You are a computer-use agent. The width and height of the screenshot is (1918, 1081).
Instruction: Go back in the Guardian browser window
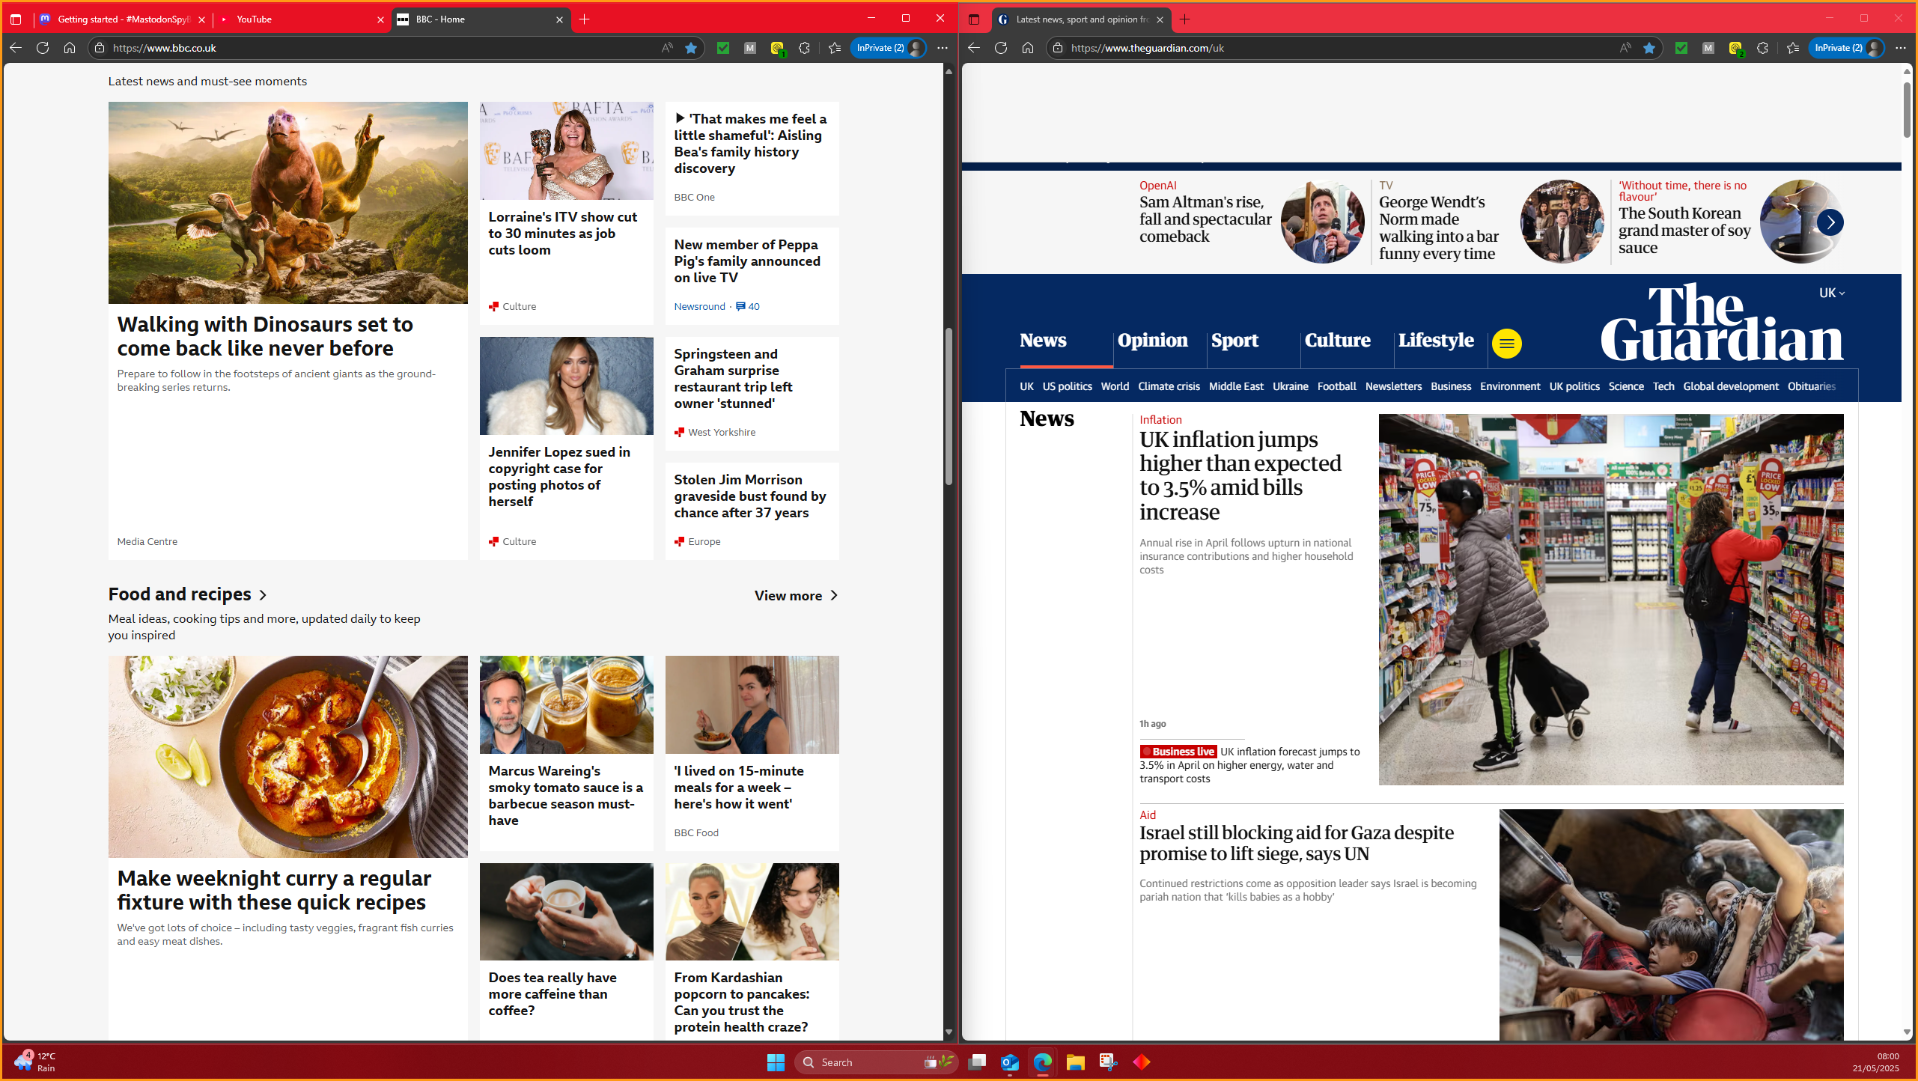[974, 48]
